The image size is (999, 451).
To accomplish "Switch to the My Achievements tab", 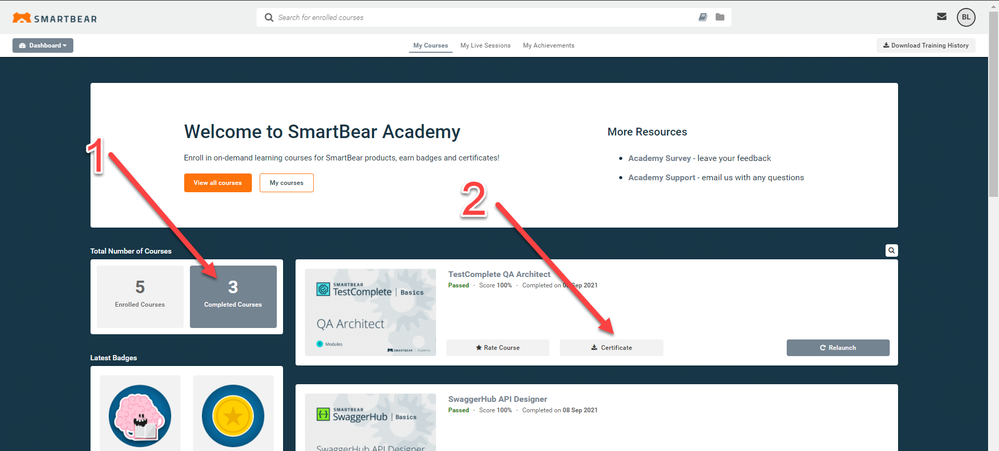I will coord(549,45).
